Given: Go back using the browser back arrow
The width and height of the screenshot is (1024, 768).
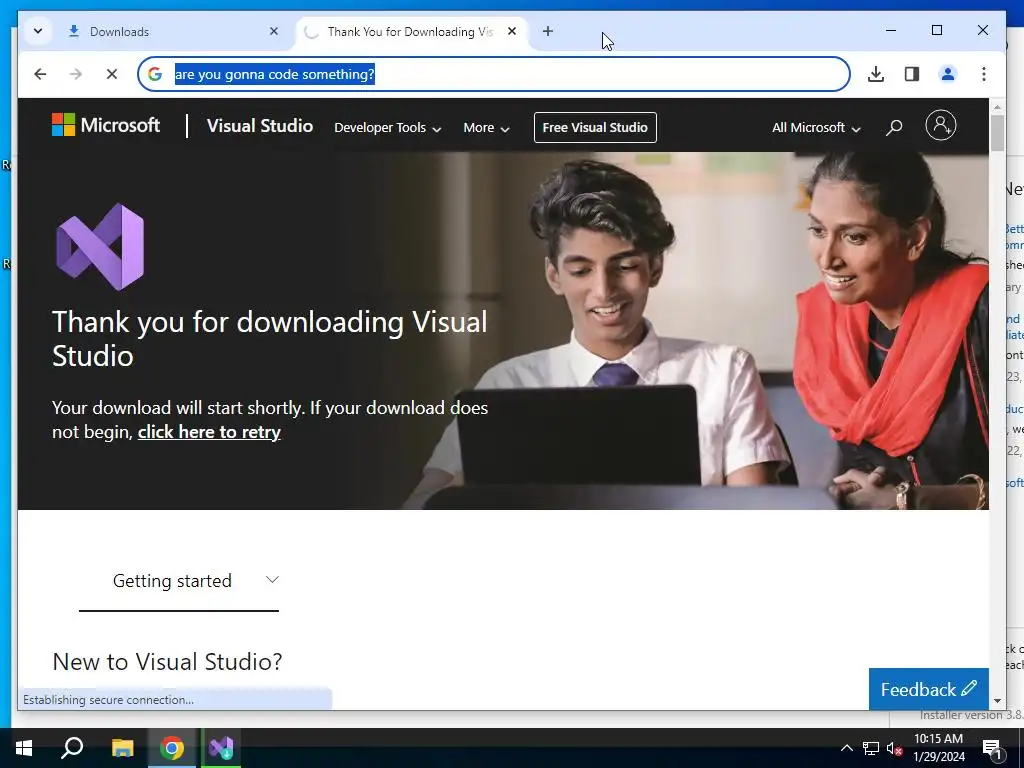Looking at the screenshot, I should (x=40, y=74).
